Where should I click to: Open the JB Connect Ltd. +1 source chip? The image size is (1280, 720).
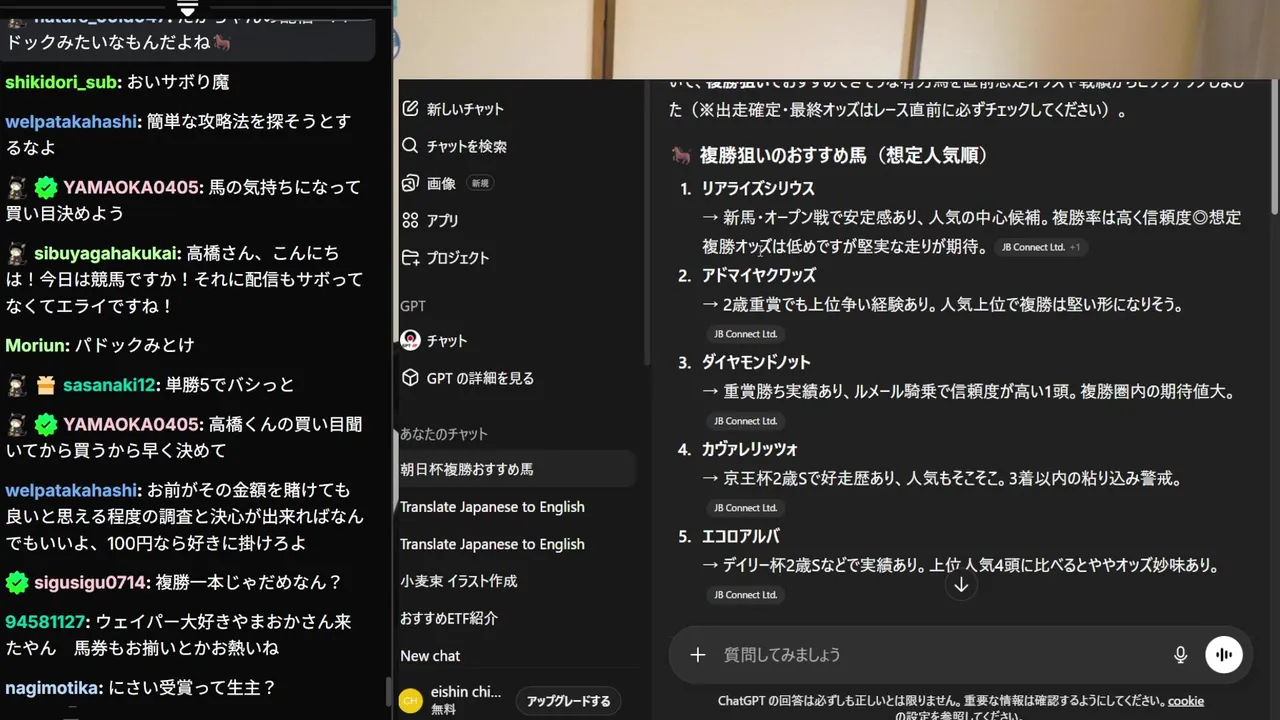tap(1041, 247)
